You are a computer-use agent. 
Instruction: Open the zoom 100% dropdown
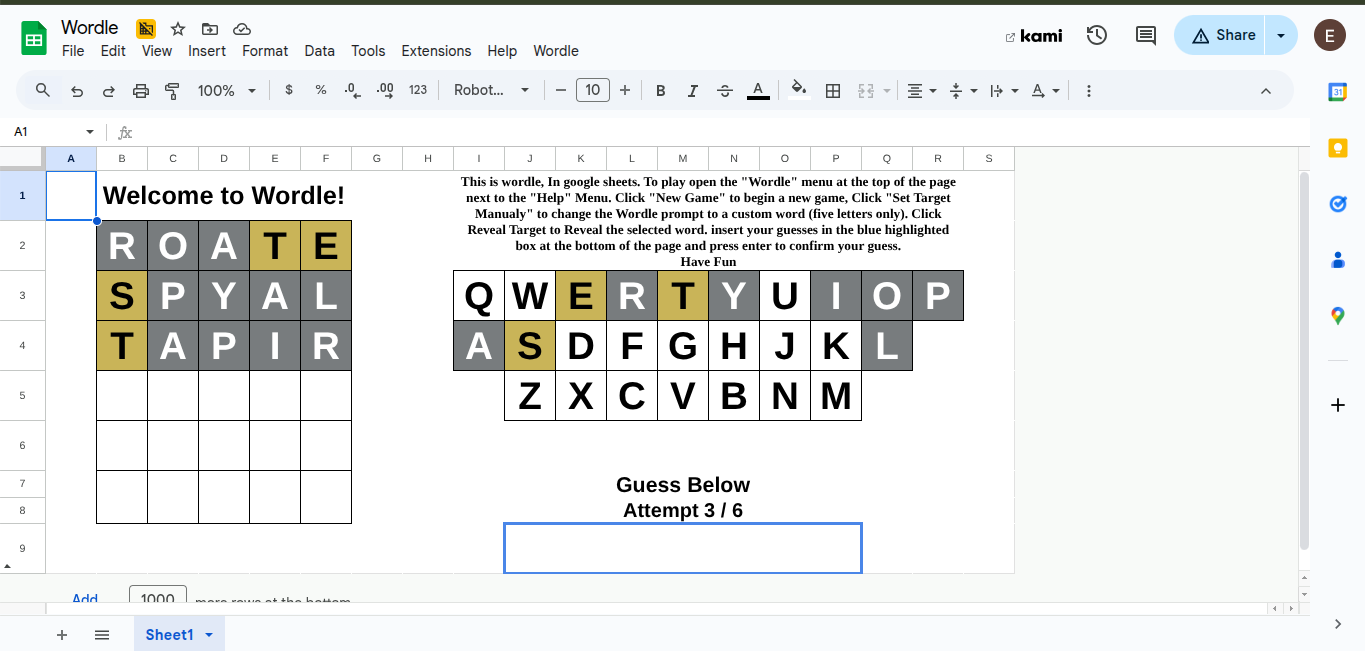pos(227,91)
